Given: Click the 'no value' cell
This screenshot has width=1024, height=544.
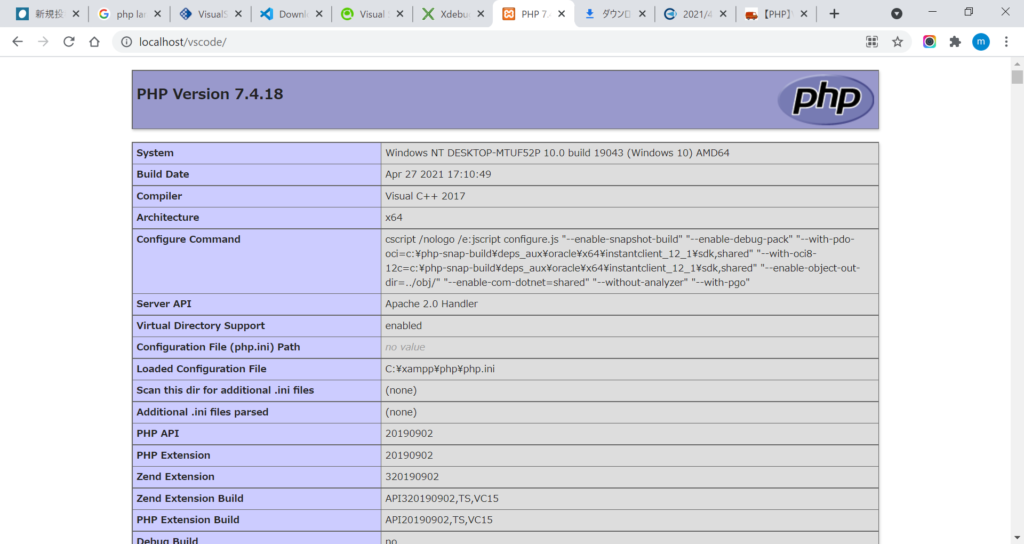Looking at the screenshot, I should click(405, 347).
